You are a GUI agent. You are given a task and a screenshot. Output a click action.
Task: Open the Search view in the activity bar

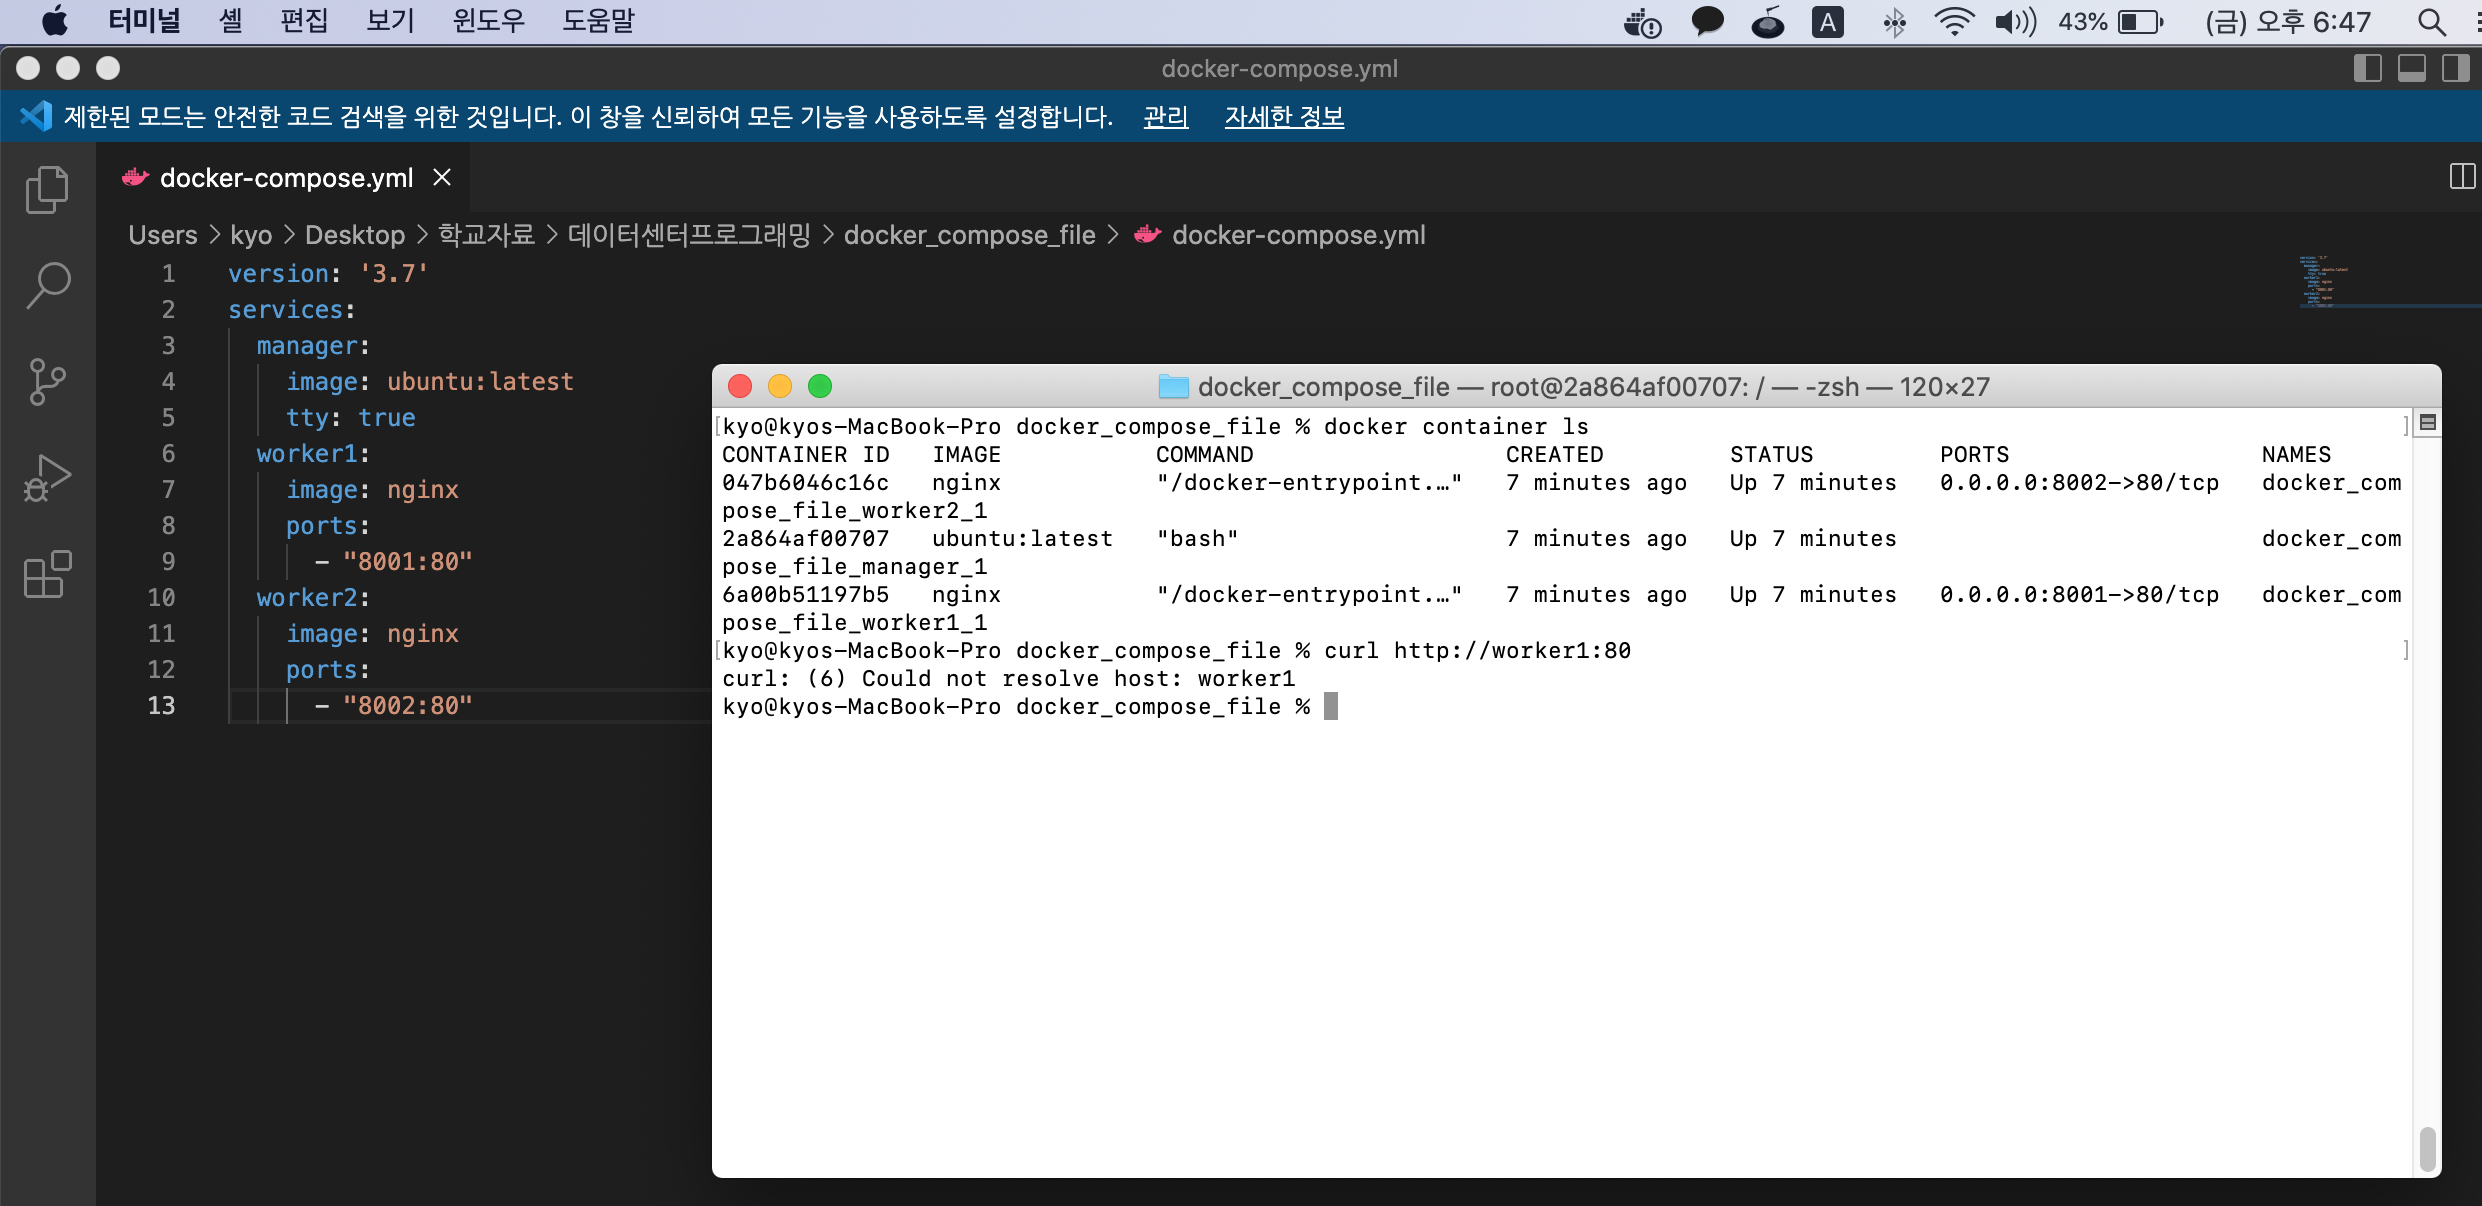[x=47, y=285]
